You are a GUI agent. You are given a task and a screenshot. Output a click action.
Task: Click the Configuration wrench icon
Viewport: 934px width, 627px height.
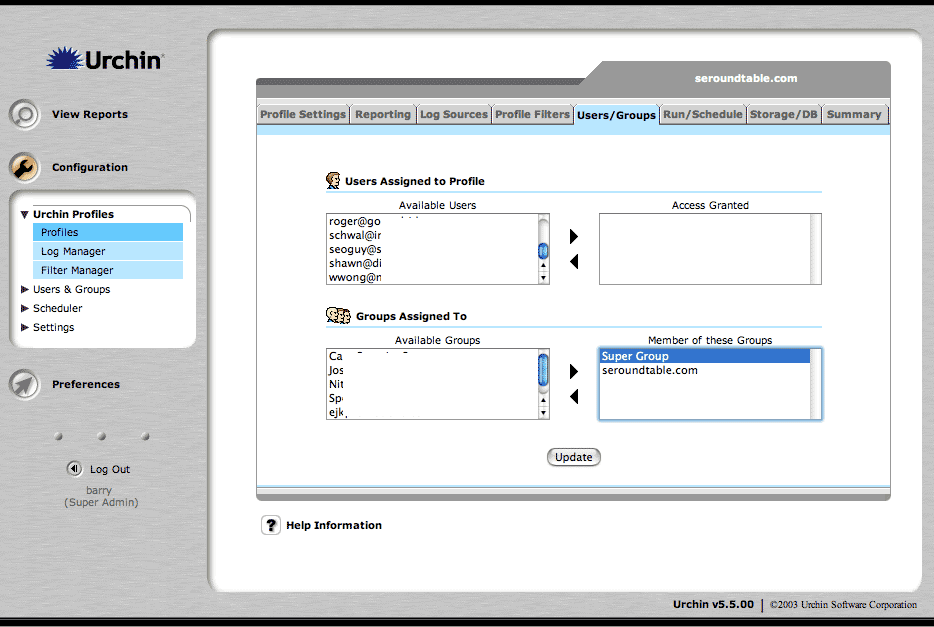pyautogui.click(x=24, y=167)
